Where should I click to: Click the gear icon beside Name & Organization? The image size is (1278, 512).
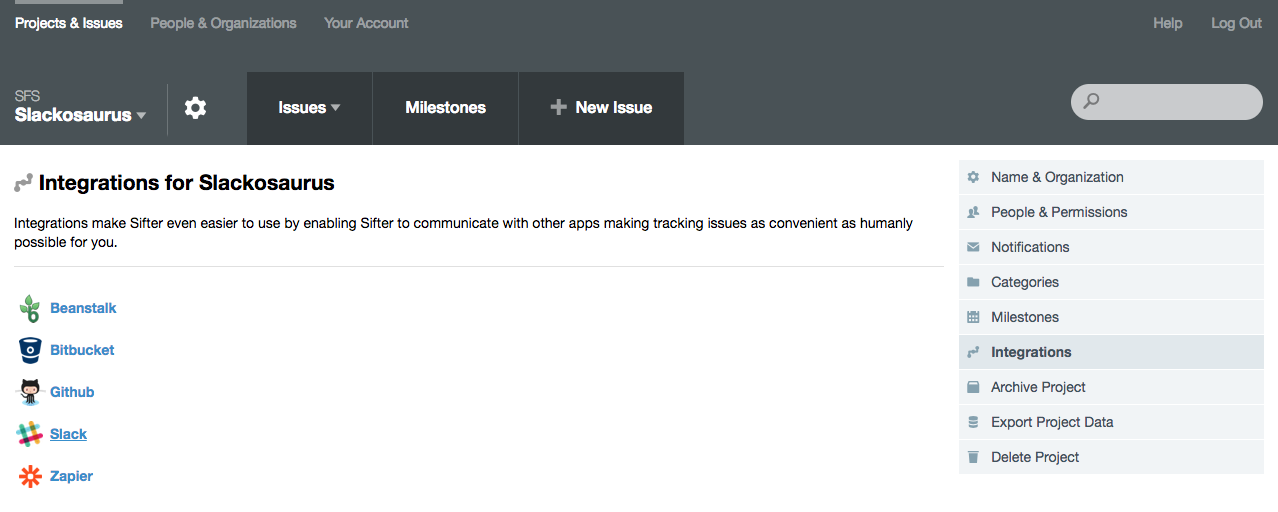[973, 177]
